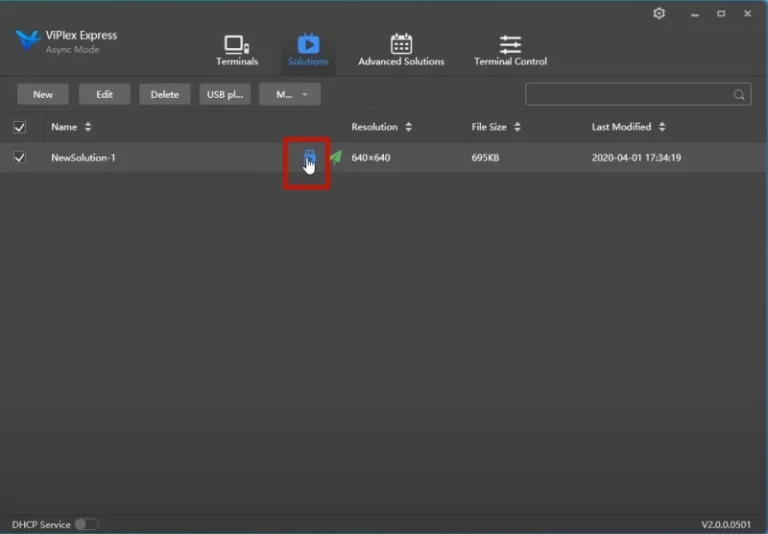The image size is (768, 534).
Task: Sort by Last Modified column arrows
Action: 662,127
